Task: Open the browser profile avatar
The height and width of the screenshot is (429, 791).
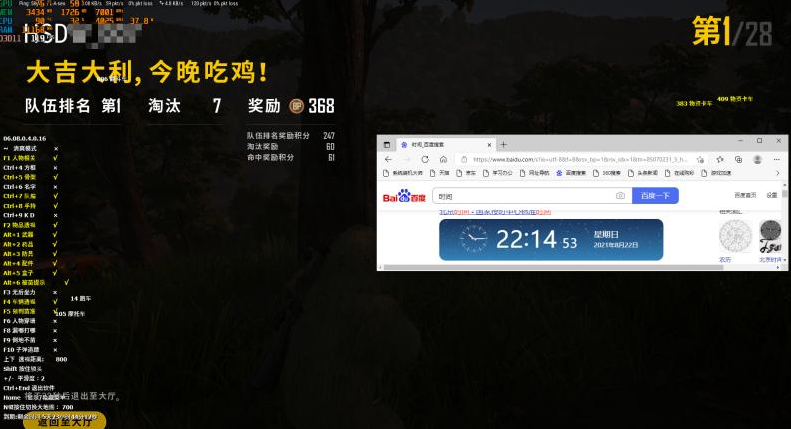Action: click(757, 159)
